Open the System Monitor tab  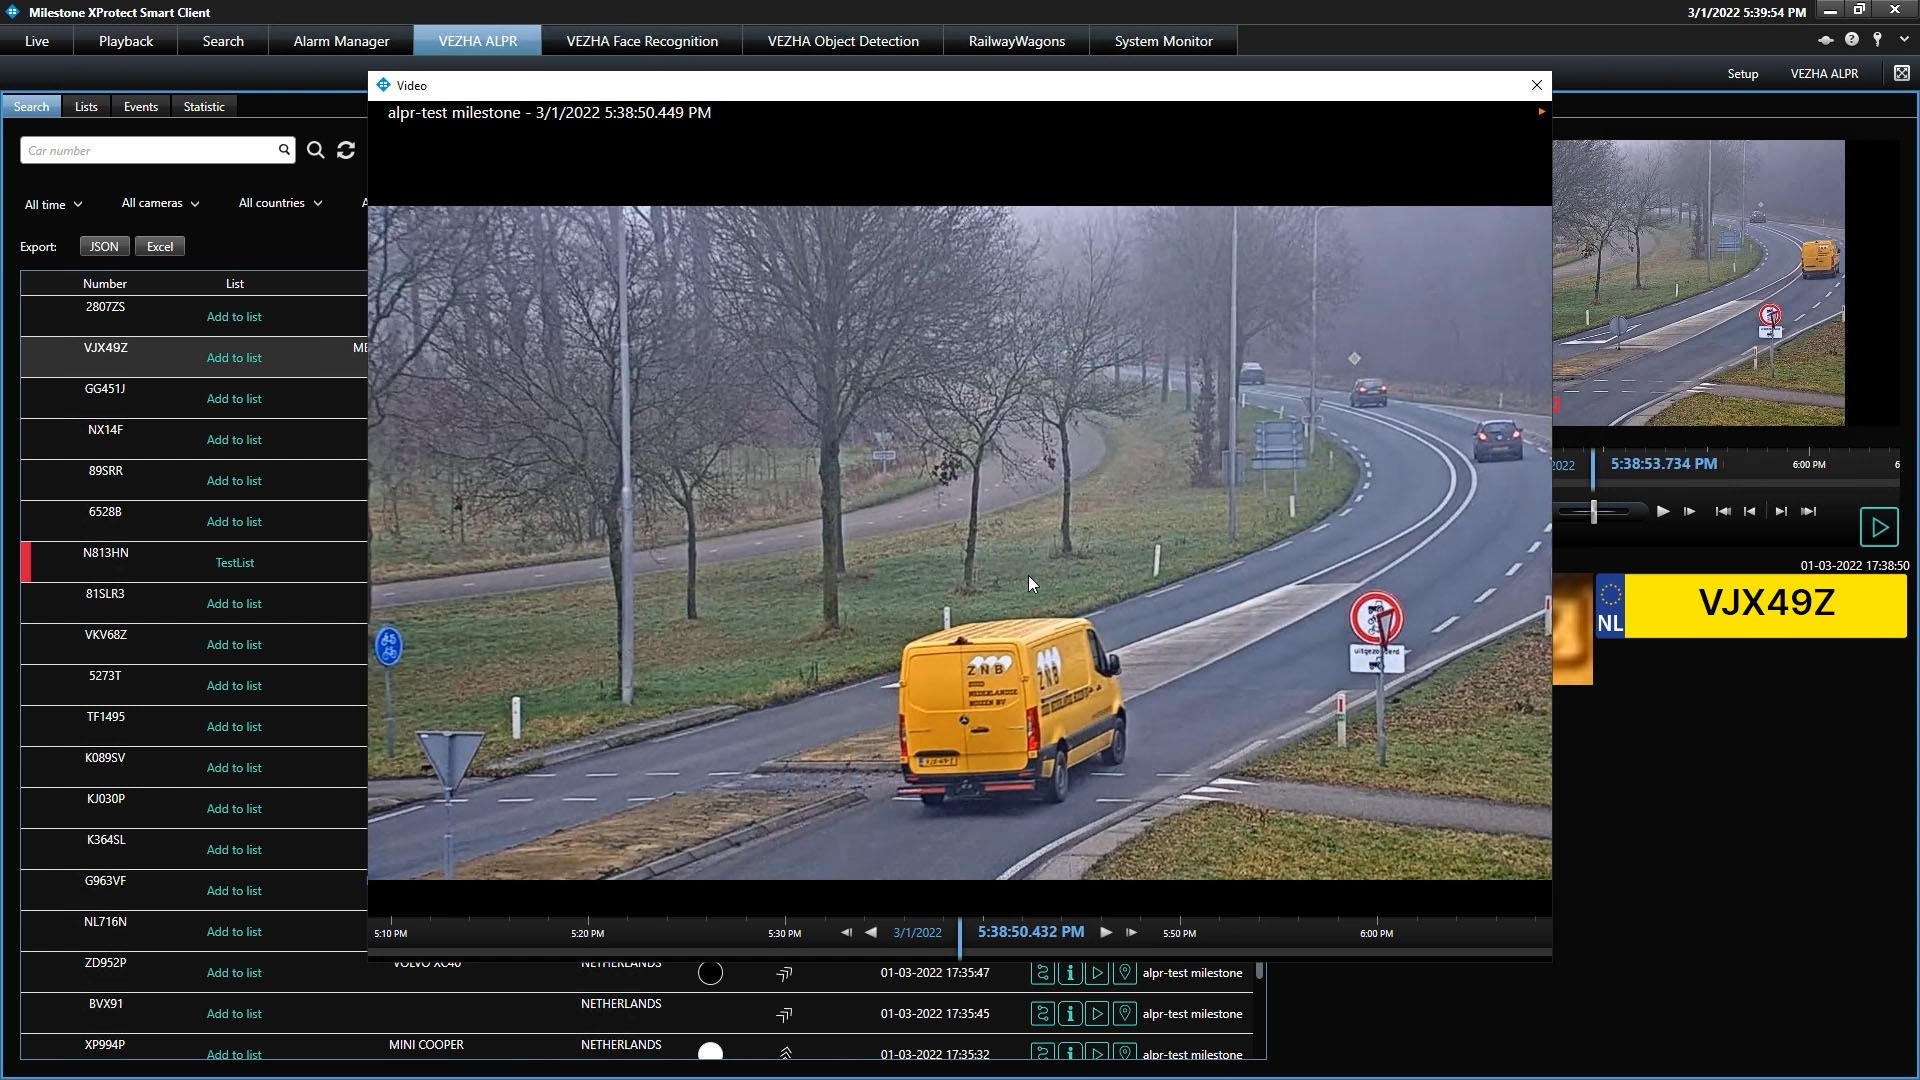pos(1163,41)
